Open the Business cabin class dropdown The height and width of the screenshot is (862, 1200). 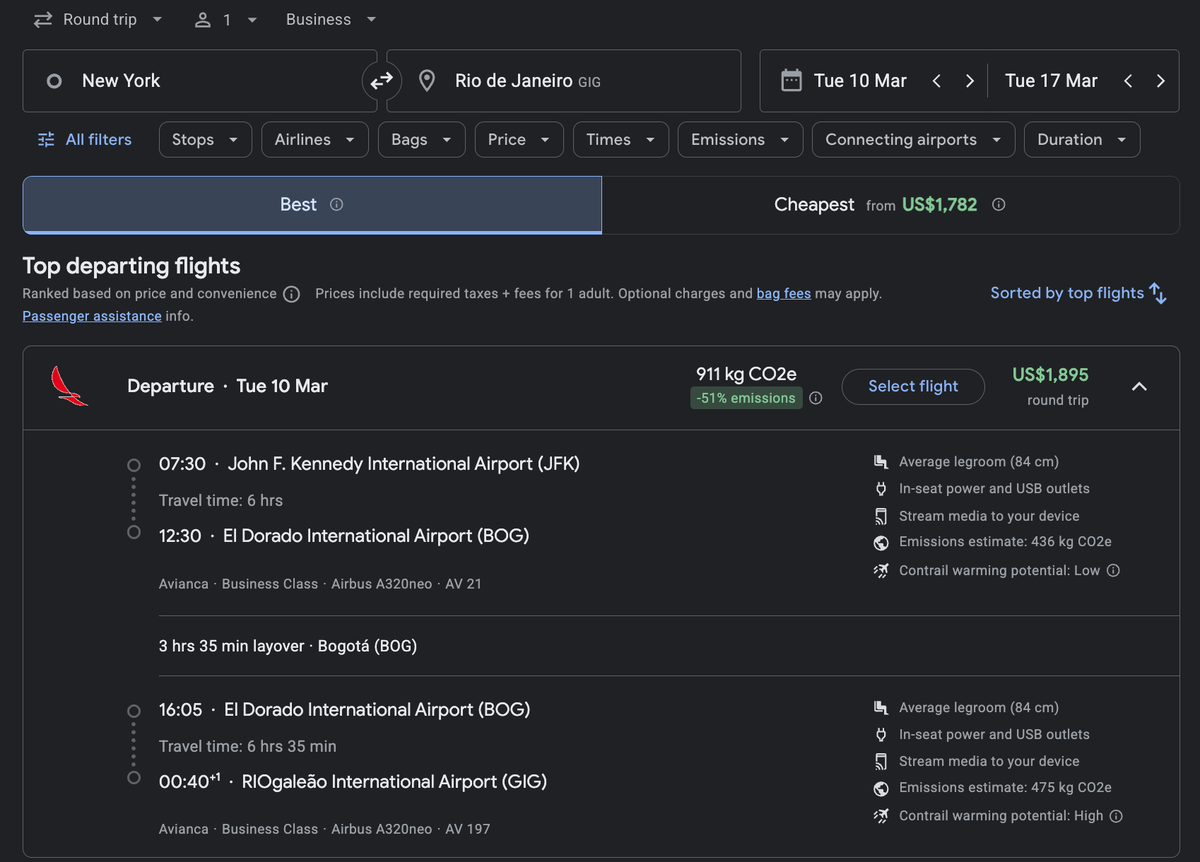click(330, 19)
